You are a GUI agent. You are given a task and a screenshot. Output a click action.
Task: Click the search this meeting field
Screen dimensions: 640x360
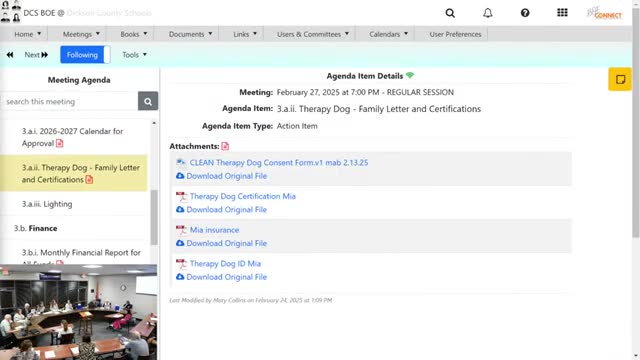coord(69,101)
